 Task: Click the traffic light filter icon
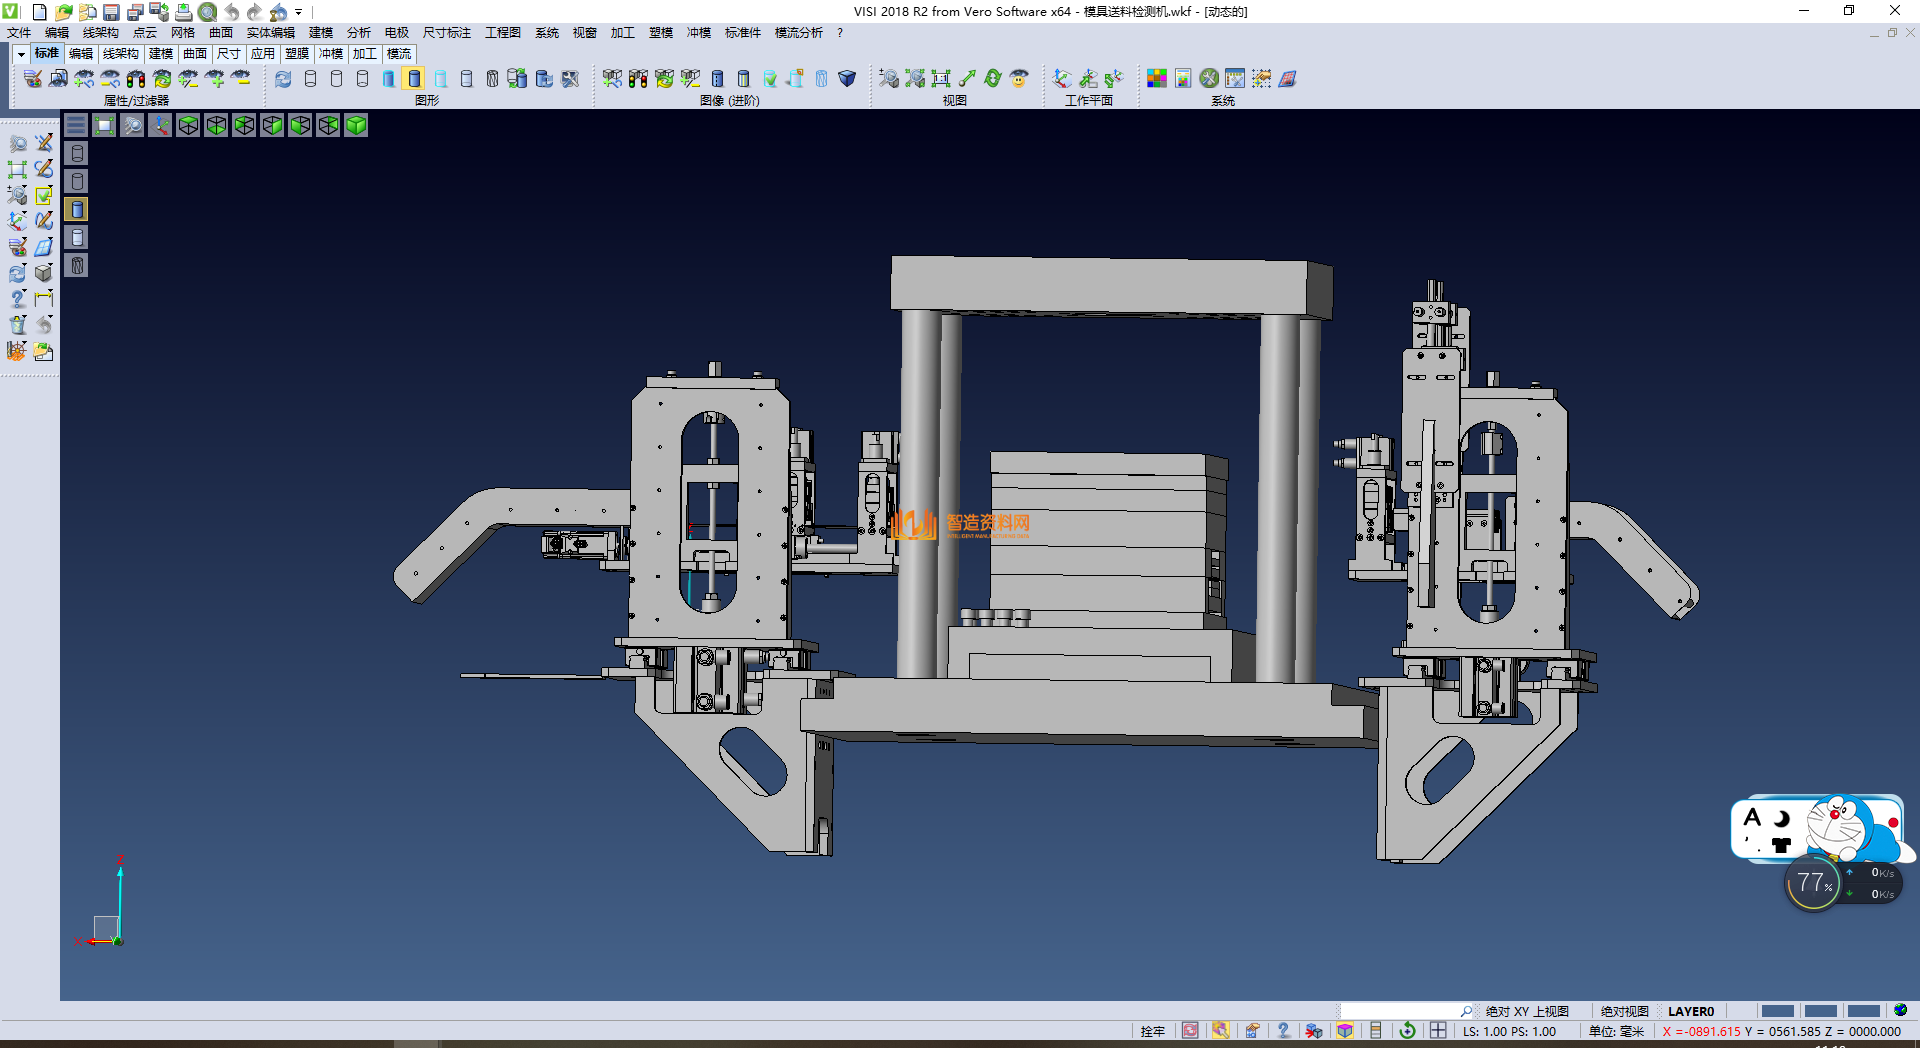(x=136, y=79)
